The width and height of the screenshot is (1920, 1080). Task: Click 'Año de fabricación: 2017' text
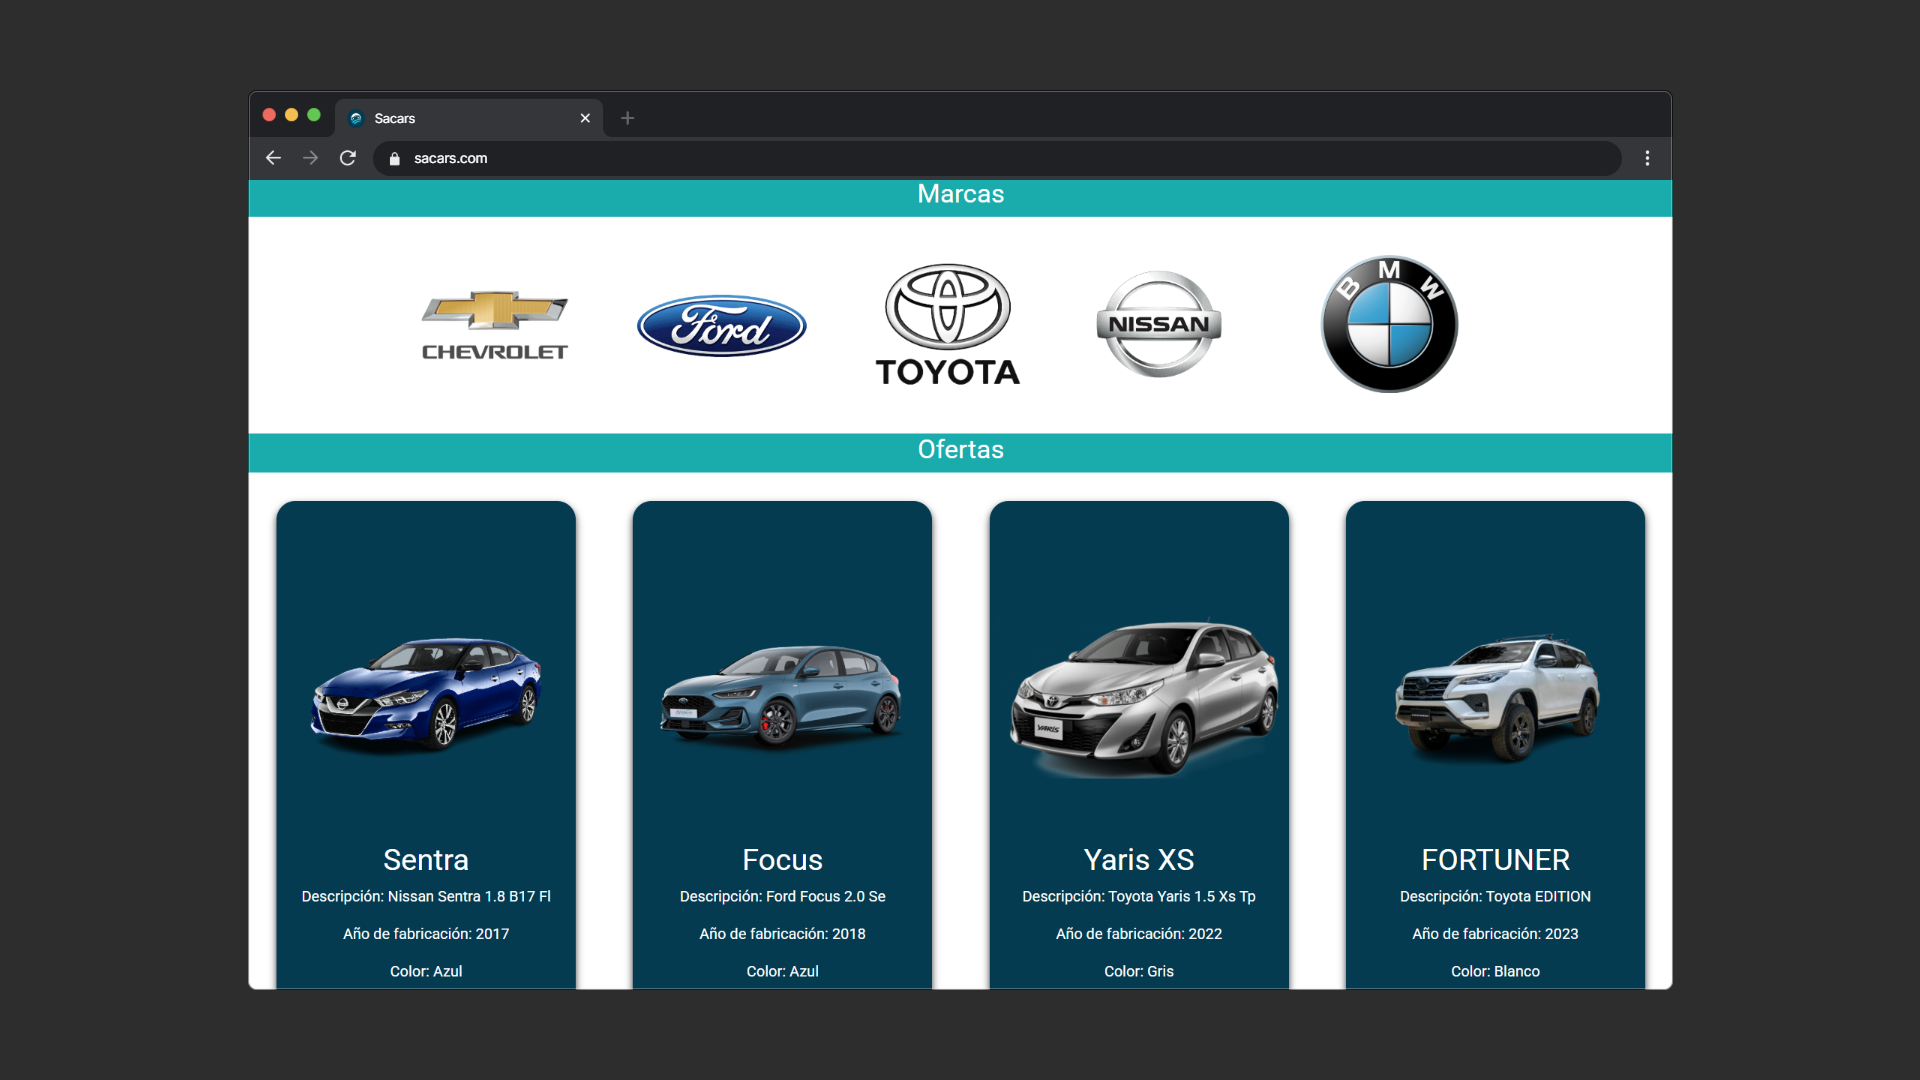click(x=426, y=934)
